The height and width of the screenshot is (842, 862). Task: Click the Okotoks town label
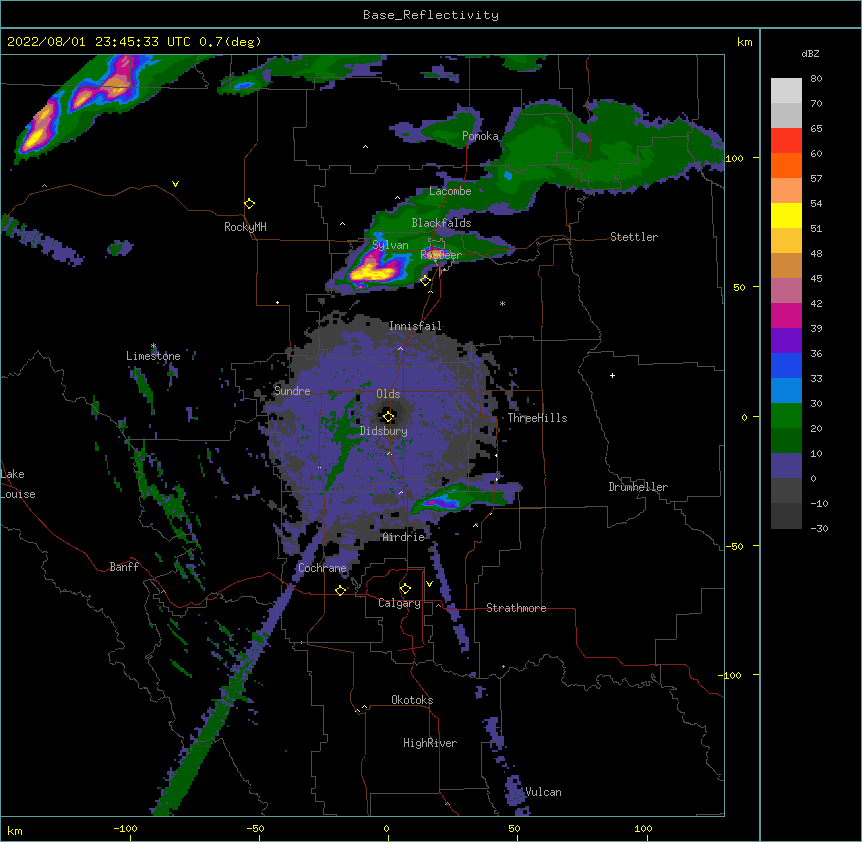tap(412, 700)
